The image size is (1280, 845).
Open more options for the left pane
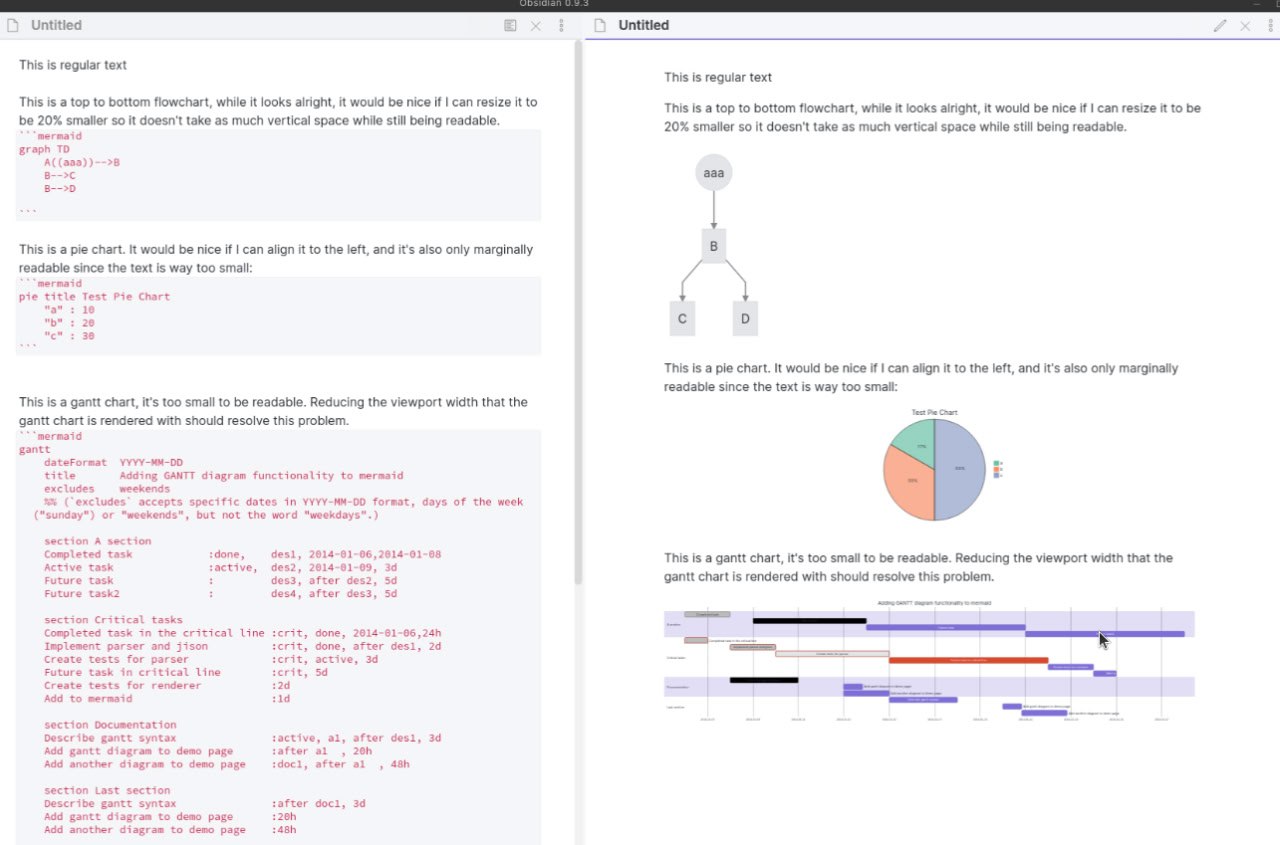(x=562, y=26)
